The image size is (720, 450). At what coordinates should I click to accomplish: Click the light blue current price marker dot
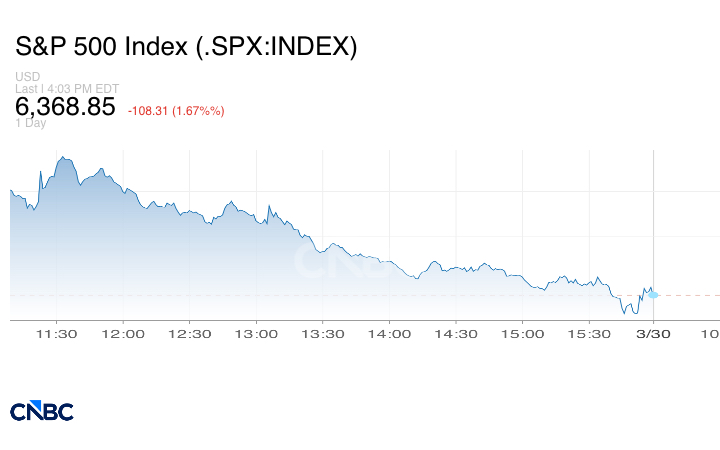coord(653,294)
